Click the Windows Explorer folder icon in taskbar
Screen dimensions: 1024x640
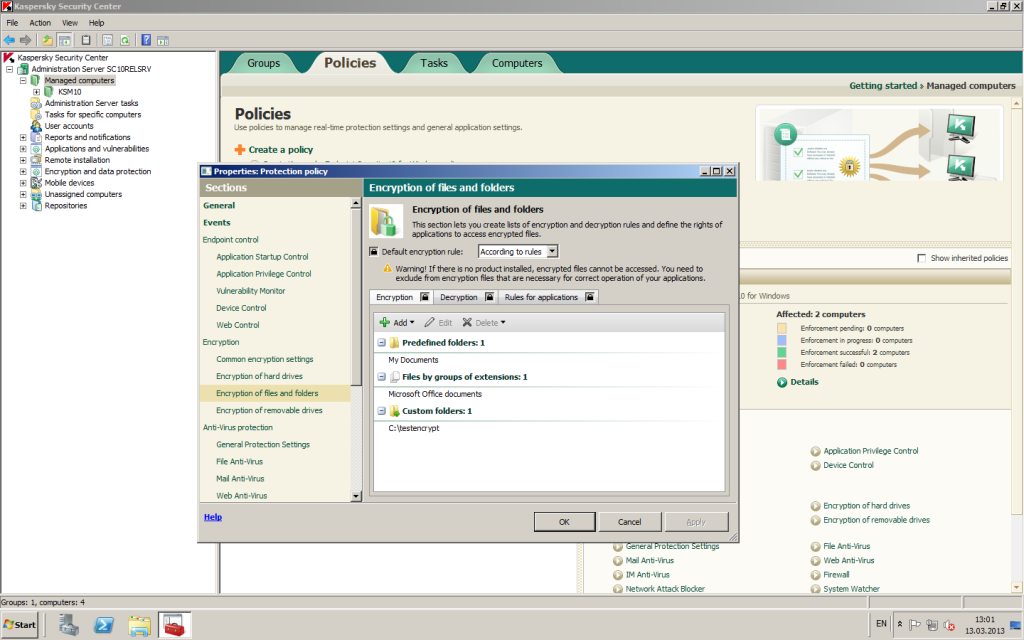(139, 625)
